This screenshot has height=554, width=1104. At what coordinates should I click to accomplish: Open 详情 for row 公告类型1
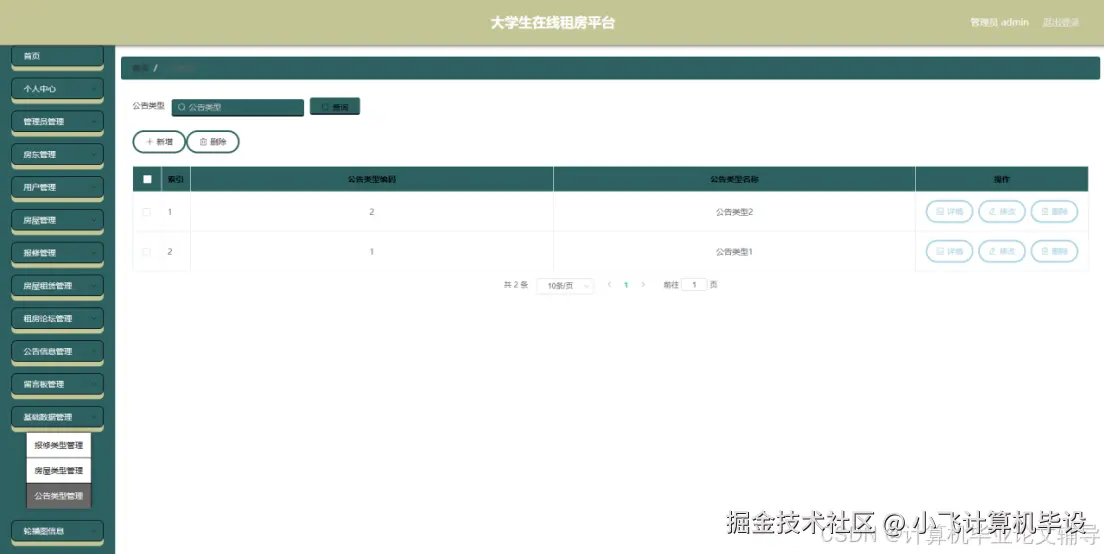click(949, 251)
